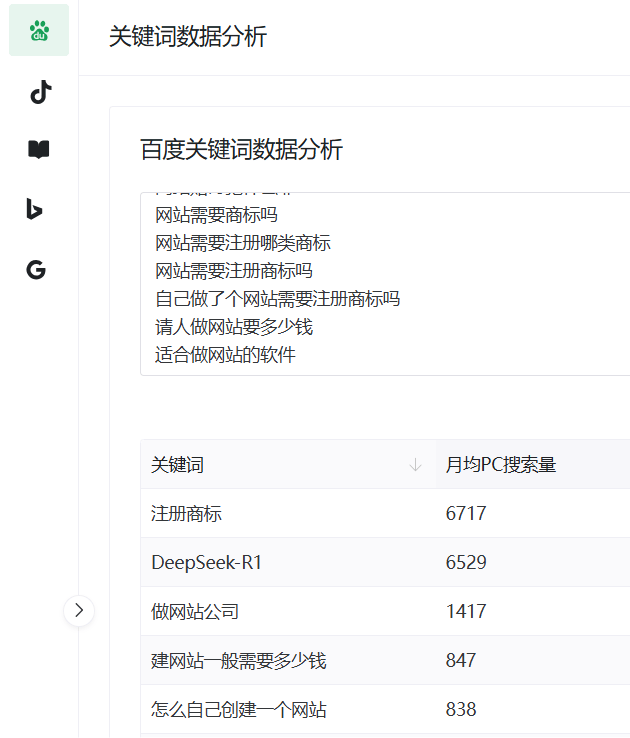Switch to the TikTok/Douyin sidebar icon

40,92
